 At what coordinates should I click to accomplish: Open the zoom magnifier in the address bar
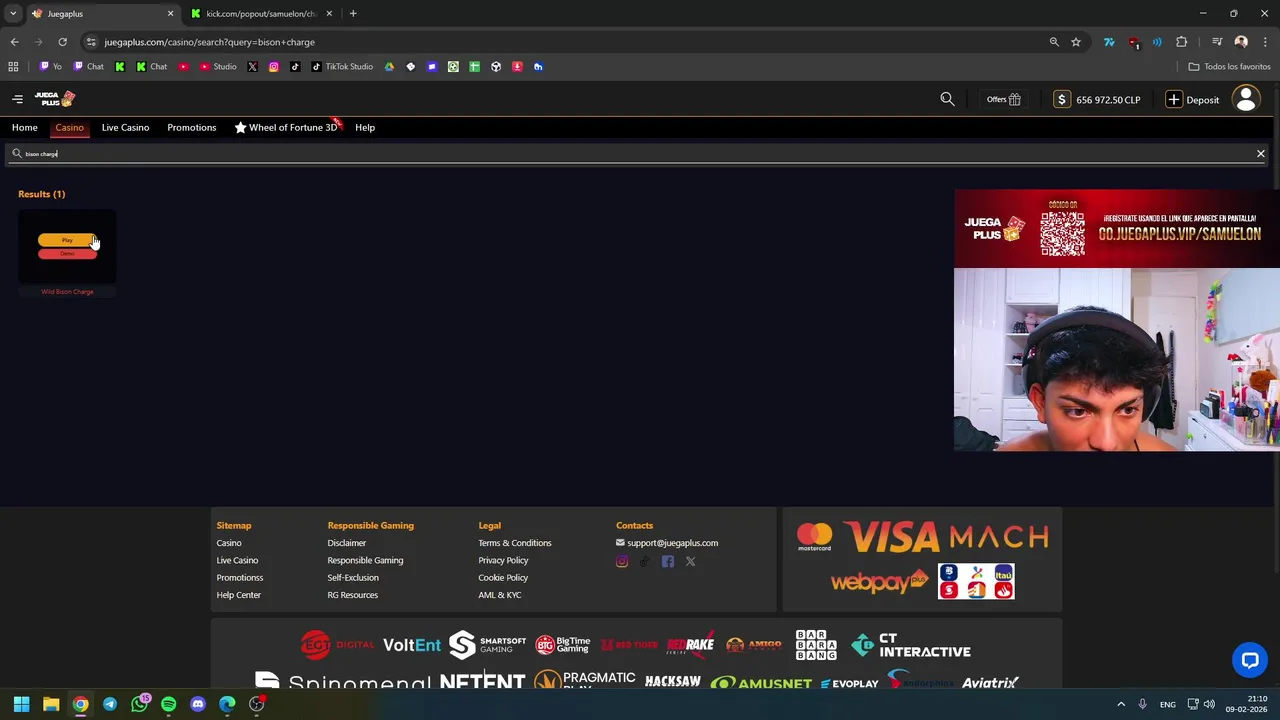click(x=1054, y=42)
